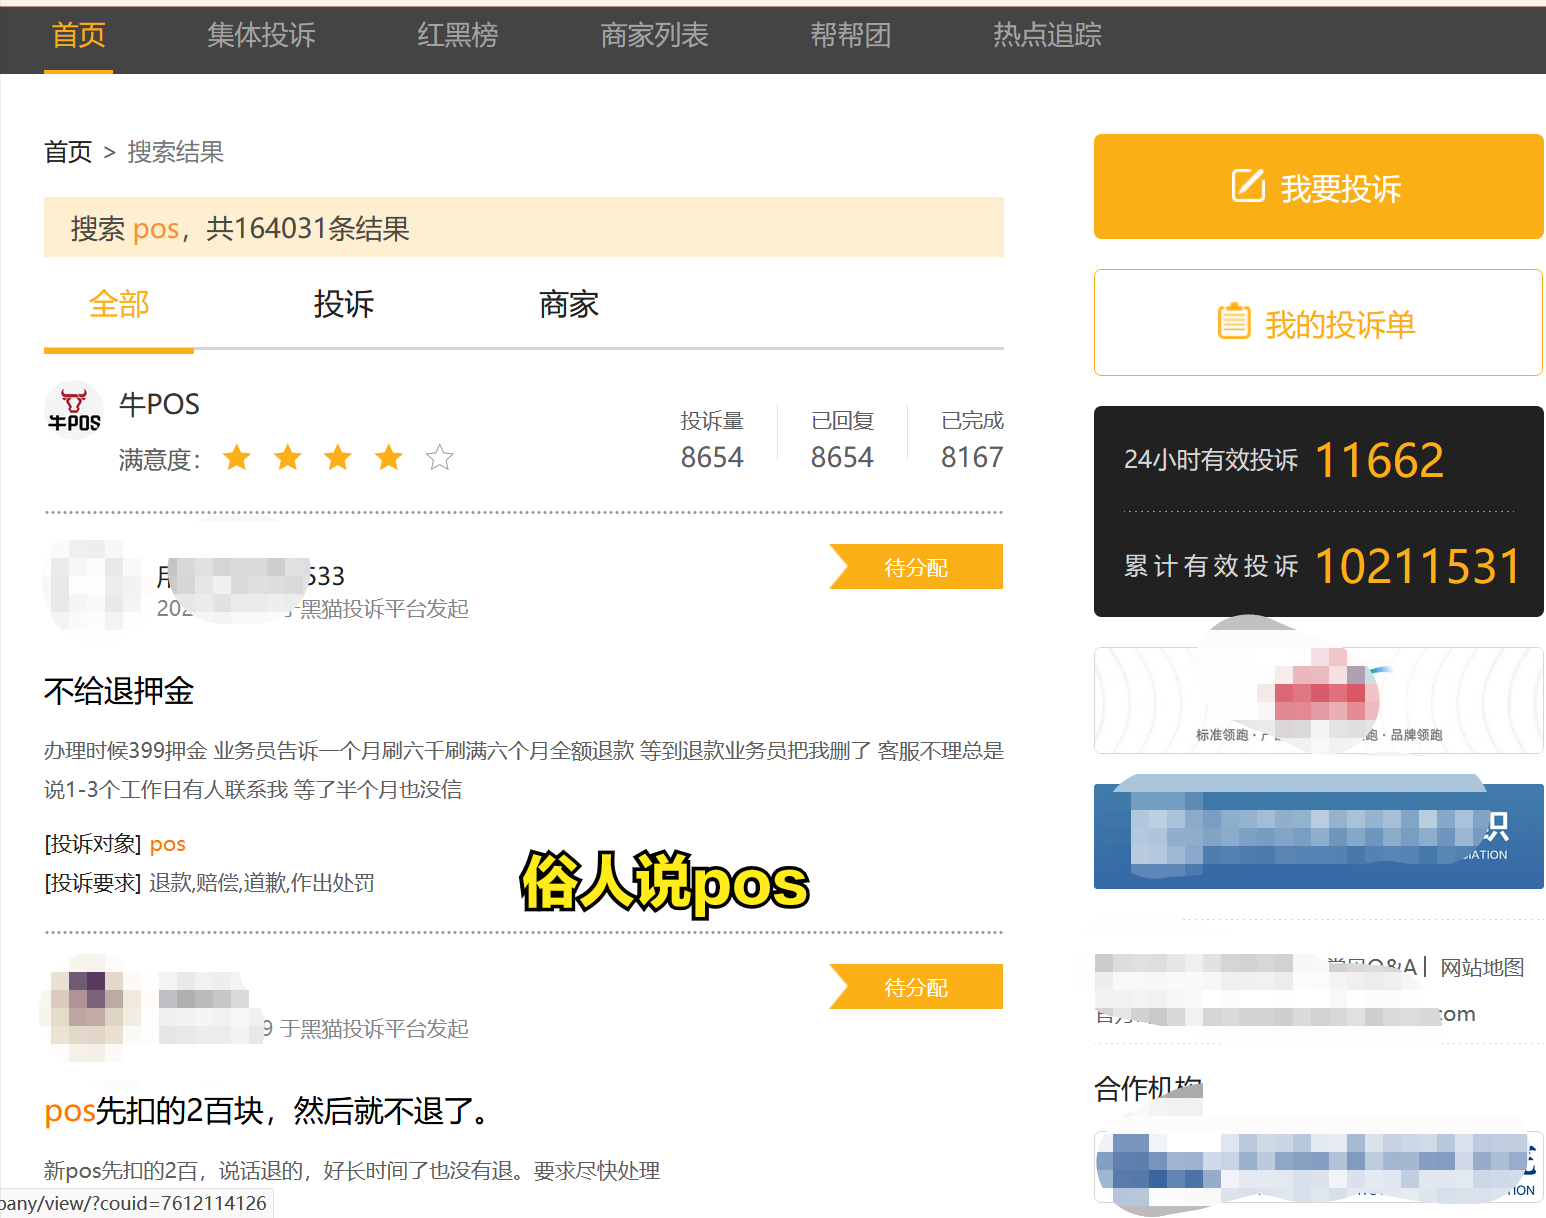Select the 全部 results tab
This screenshot has height=1218, width=1546.
coord(119,304)
